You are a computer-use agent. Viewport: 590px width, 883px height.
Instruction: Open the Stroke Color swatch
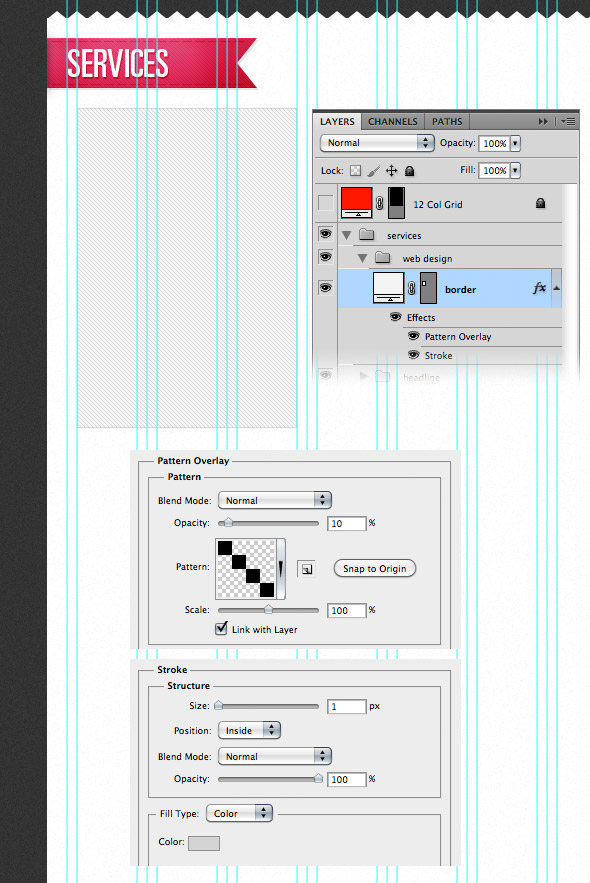[x=204, y=842]
